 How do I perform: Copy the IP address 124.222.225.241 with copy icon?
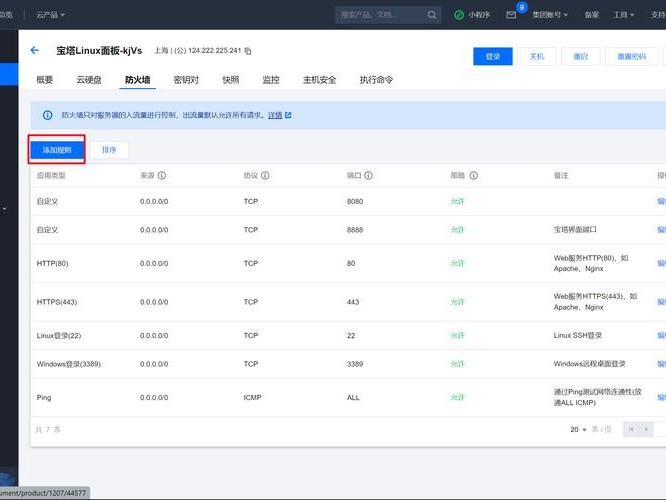pyautogui.click(x=248, y=51)
